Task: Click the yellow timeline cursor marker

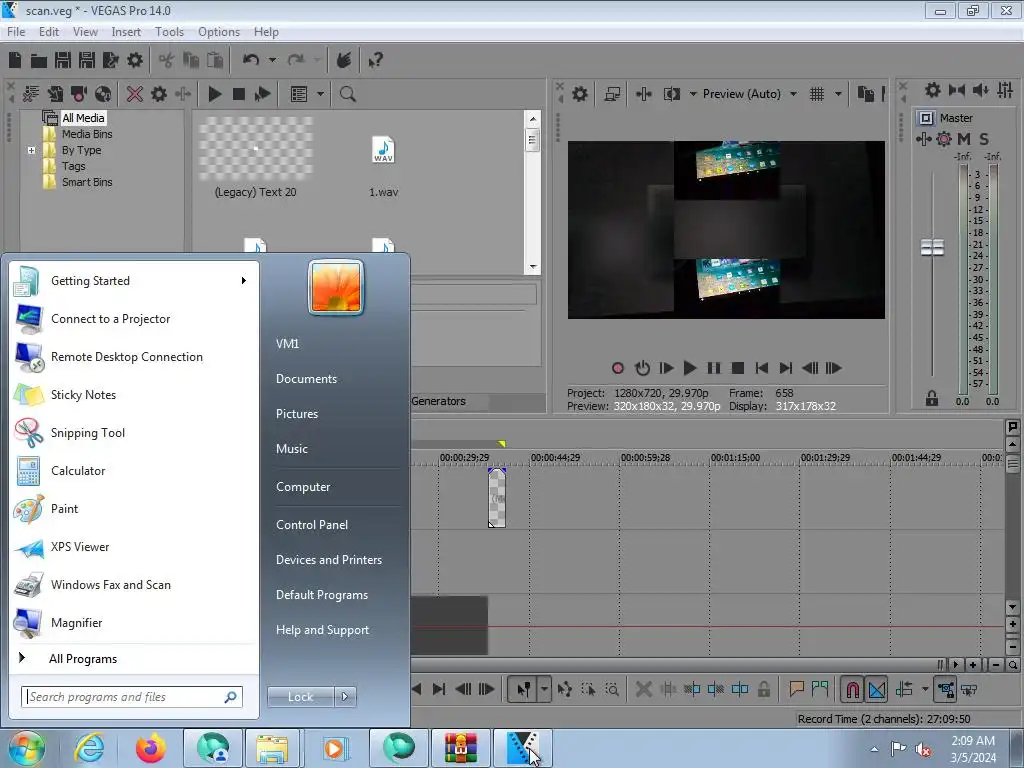Action: (502, 444)
